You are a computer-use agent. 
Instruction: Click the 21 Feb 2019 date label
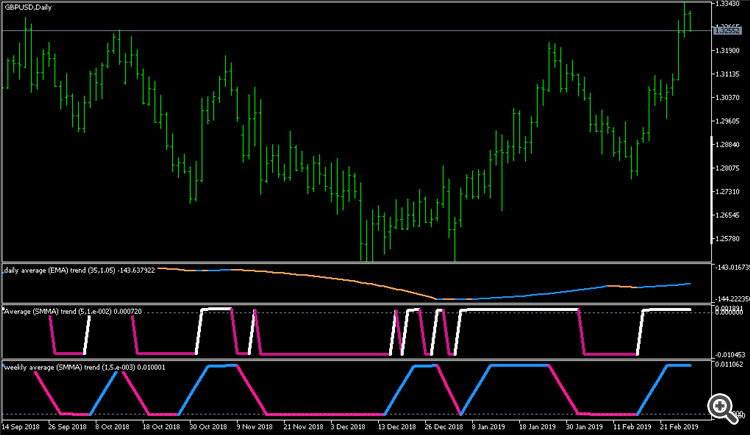point(679,426)
